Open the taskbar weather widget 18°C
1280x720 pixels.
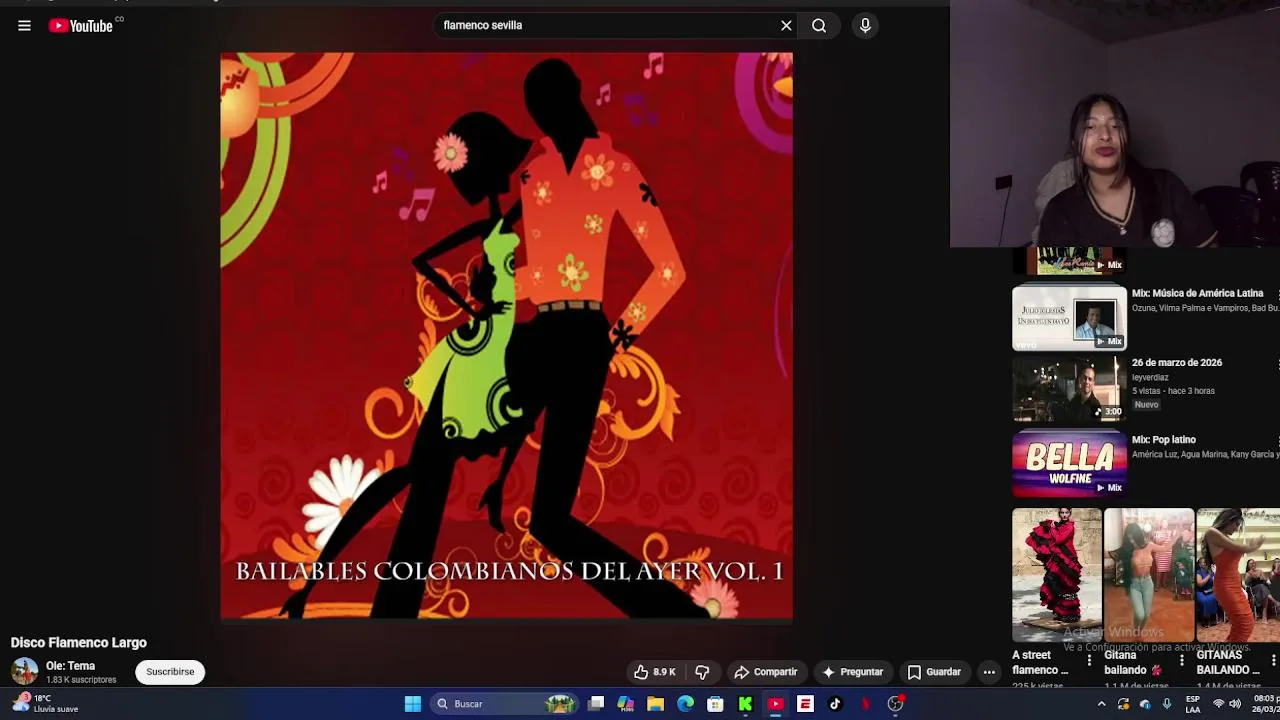click(46, 704)
